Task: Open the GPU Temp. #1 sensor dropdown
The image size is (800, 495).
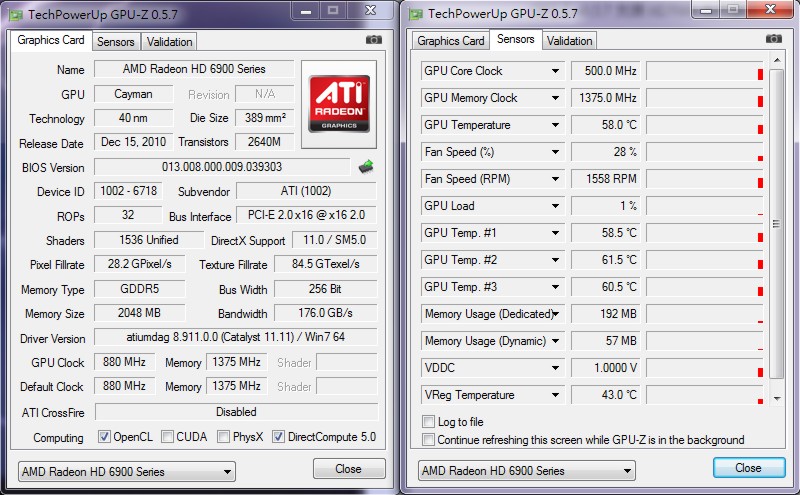Action: point(555,233)
